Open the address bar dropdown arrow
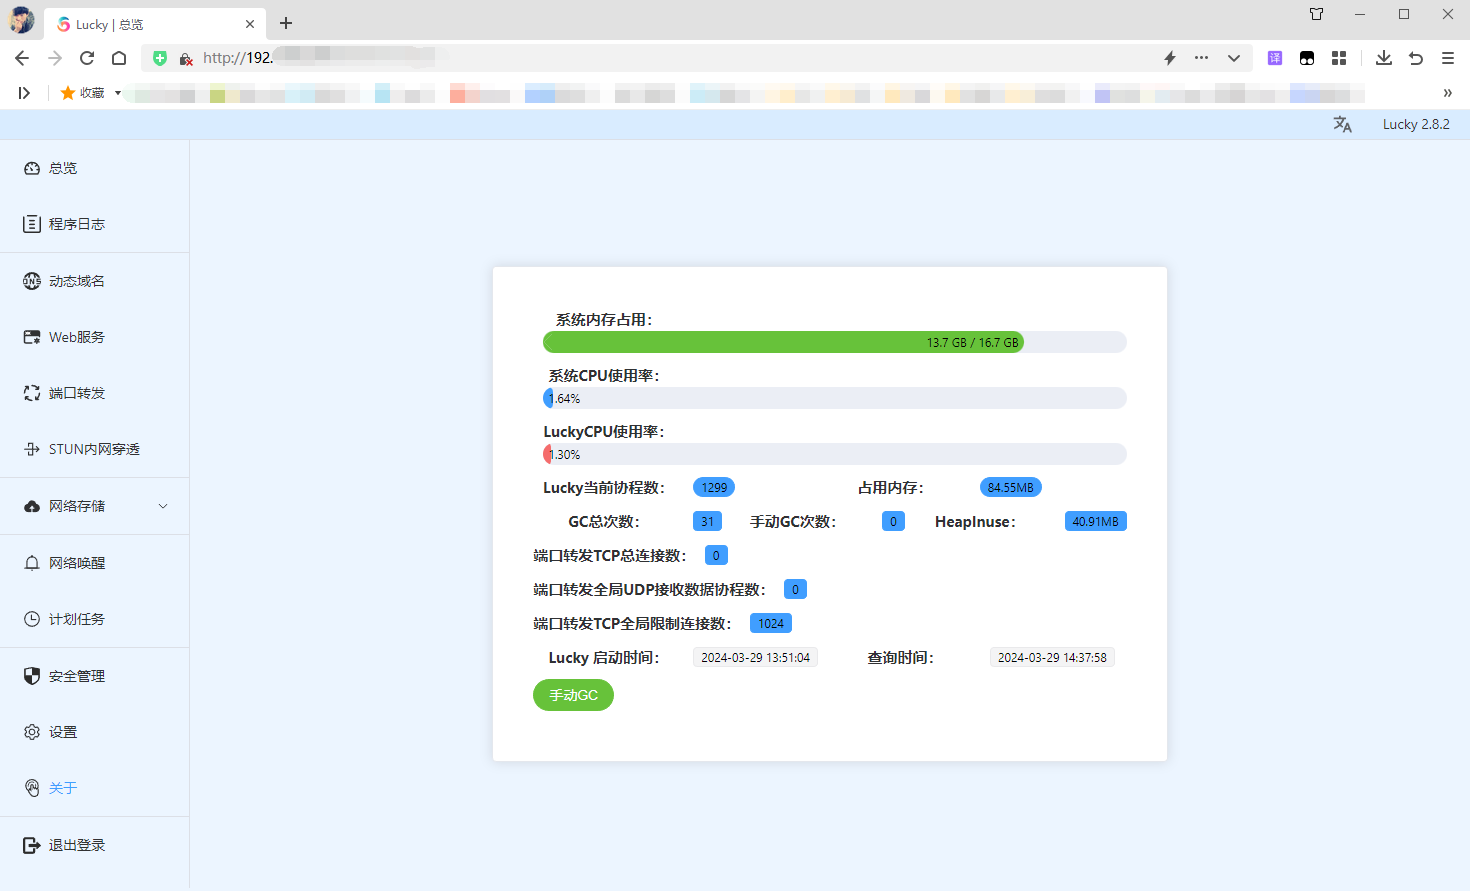Image resolution: width=1470 pixels, height=891 pixels. point(1234,58)
